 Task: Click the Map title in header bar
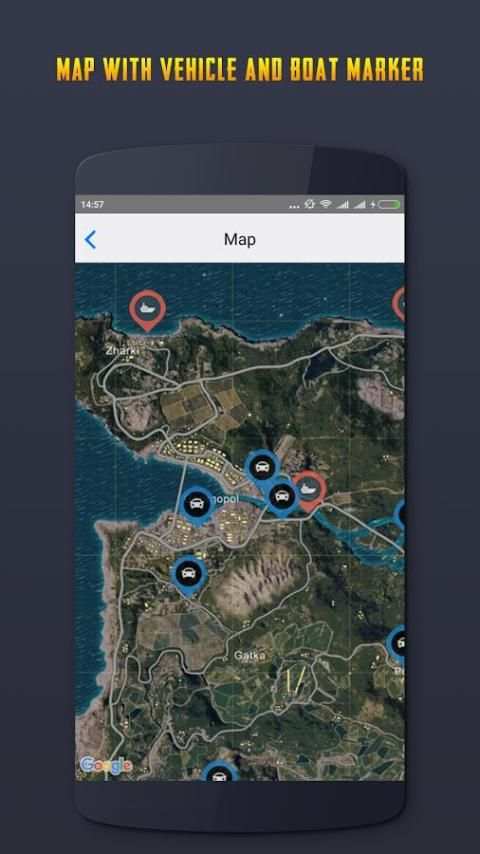[x=240, y=239]
